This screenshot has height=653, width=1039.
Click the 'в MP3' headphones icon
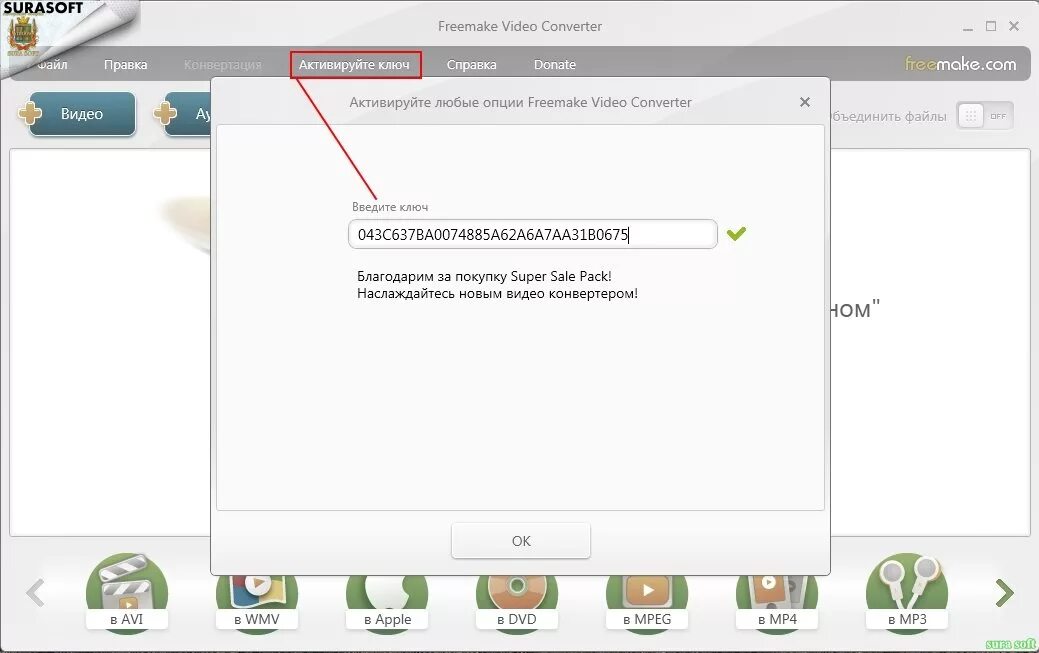point(907,593)
